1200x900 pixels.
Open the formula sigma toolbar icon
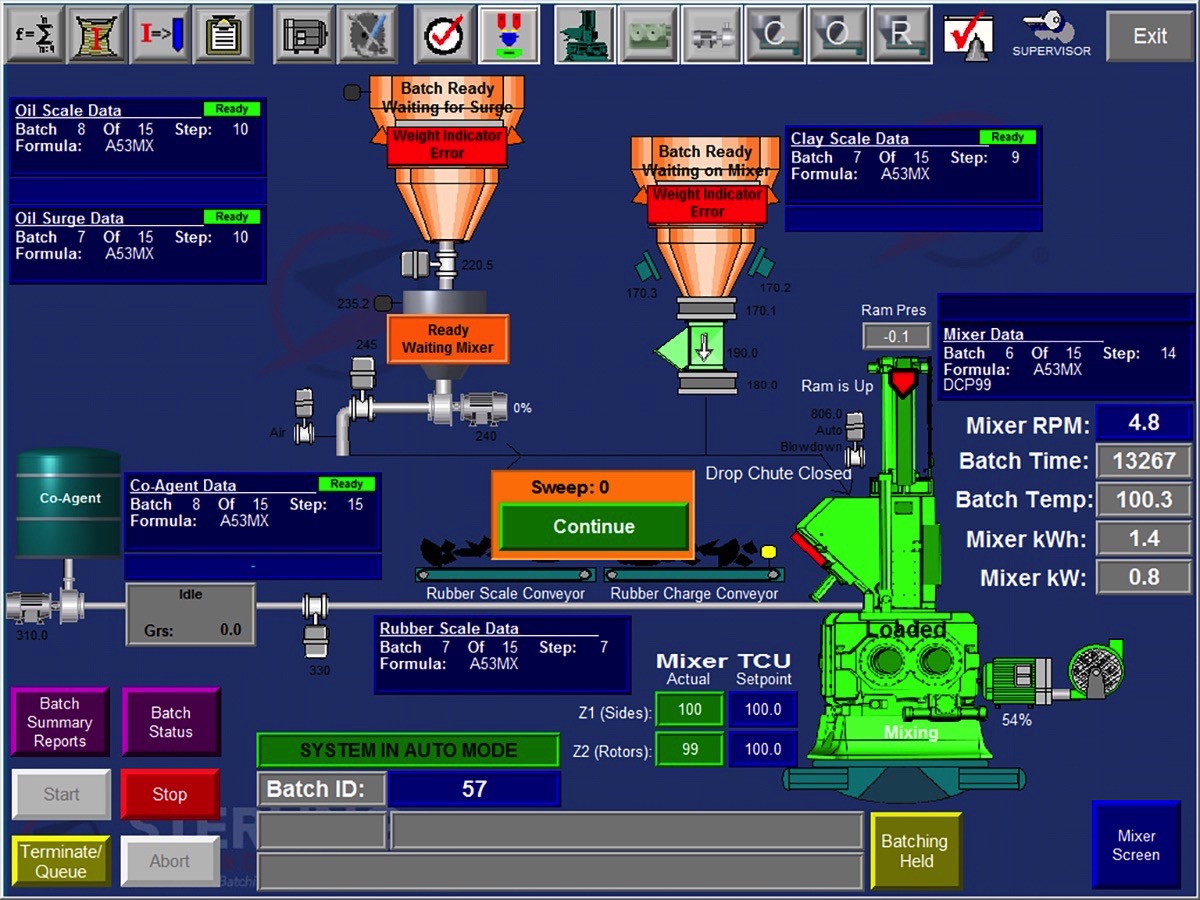(x=35, y=35)
